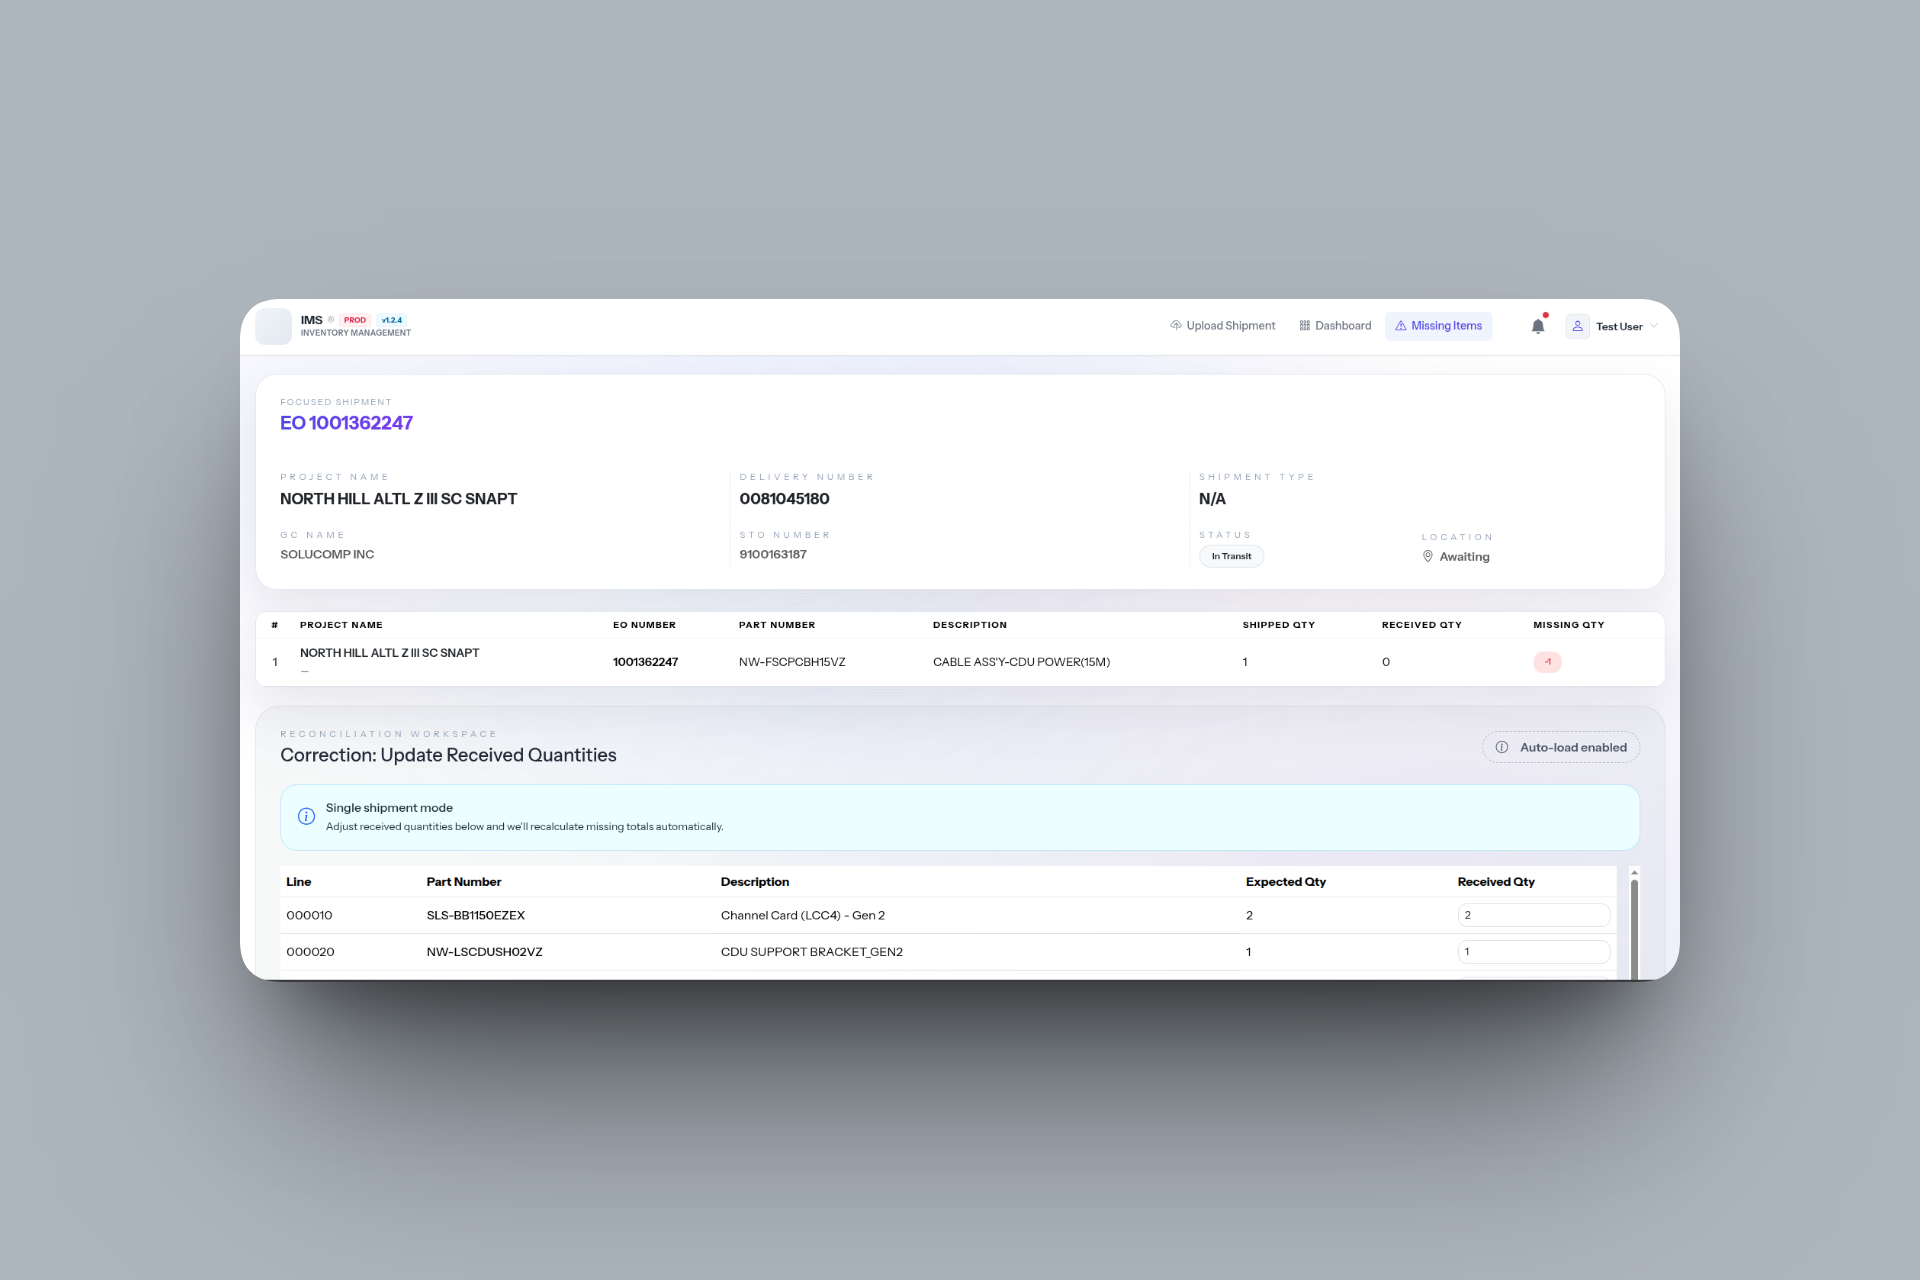Click STO number 9100163187

[772, 554]
